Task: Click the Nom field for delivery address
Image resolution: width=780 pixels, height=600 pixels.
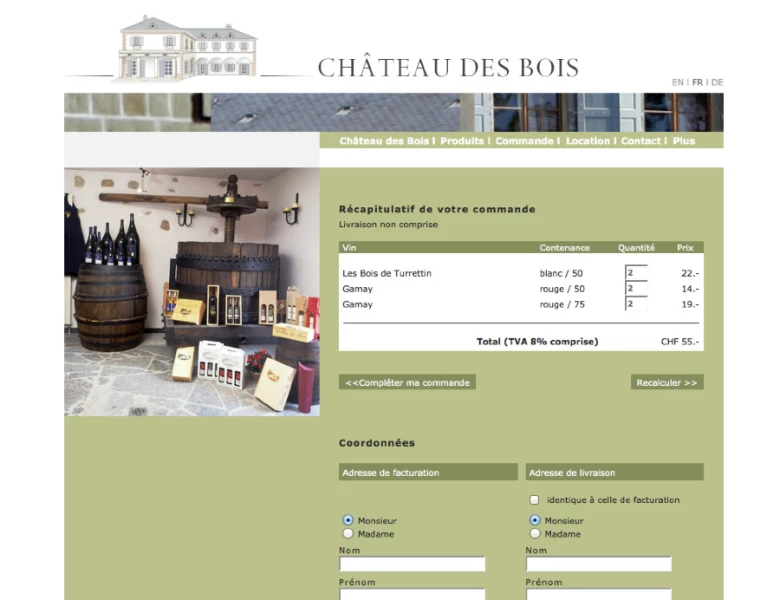Action: click(598, 564)
